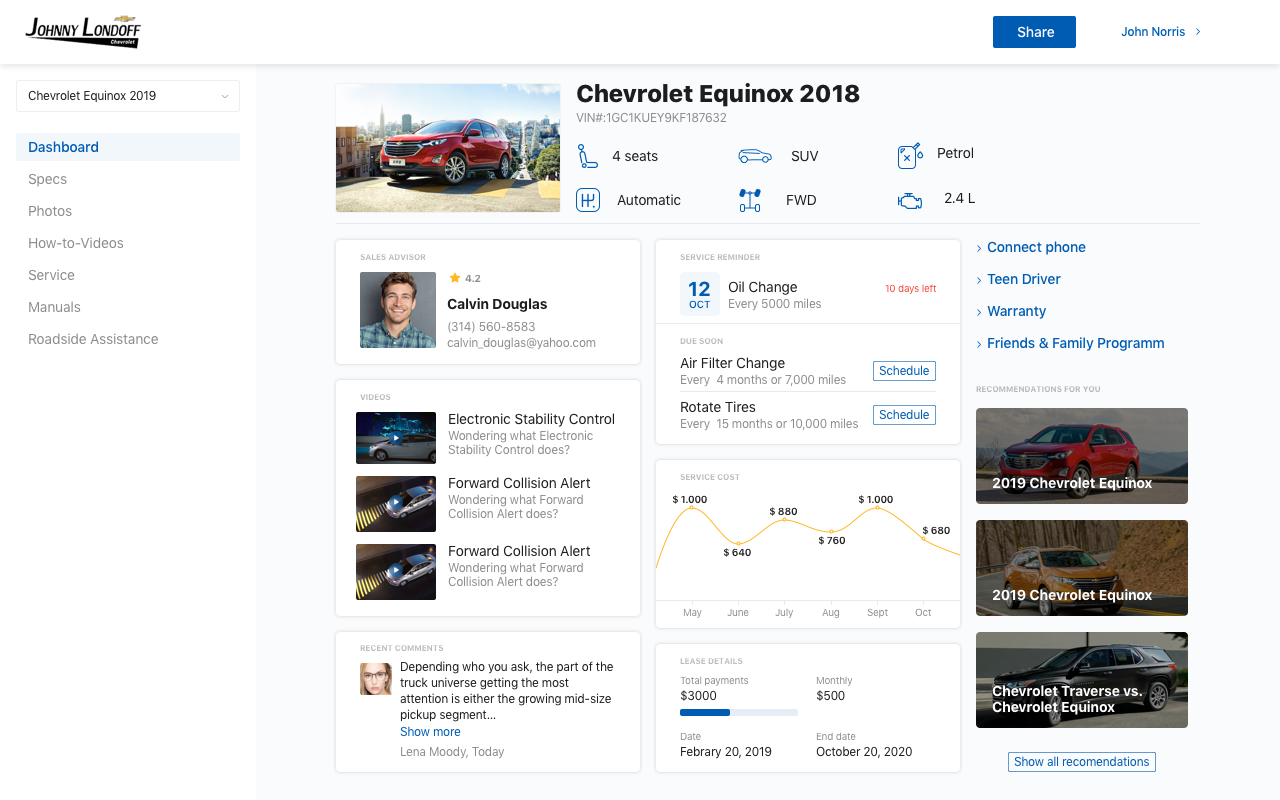Click the drivetrain icon beside FWD

click(750, 200)
